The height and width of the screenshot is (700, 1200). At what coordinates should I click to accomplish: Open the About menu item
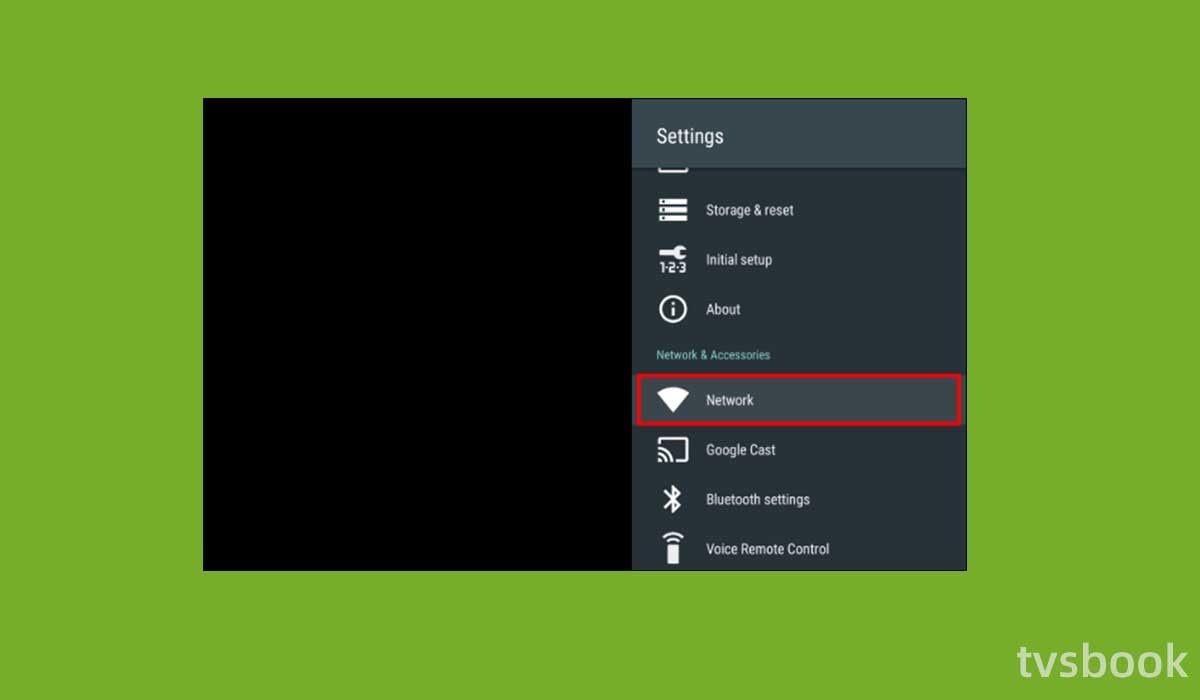point(799,309)
